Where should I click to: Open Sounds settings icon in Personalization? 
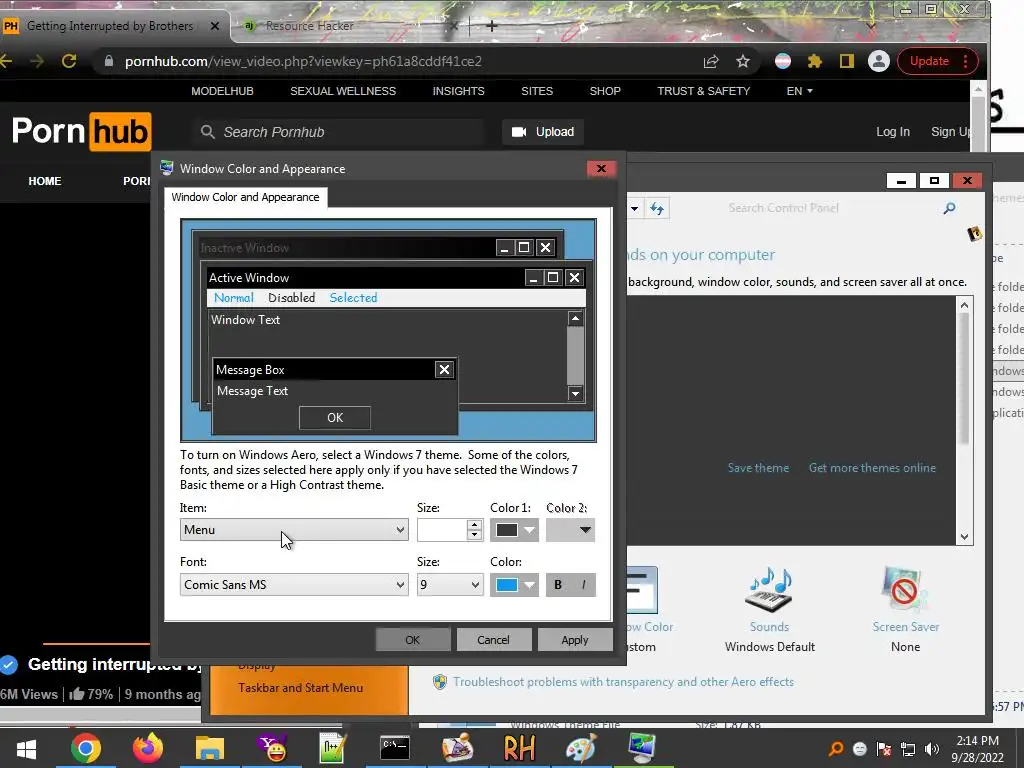point(769,590)
